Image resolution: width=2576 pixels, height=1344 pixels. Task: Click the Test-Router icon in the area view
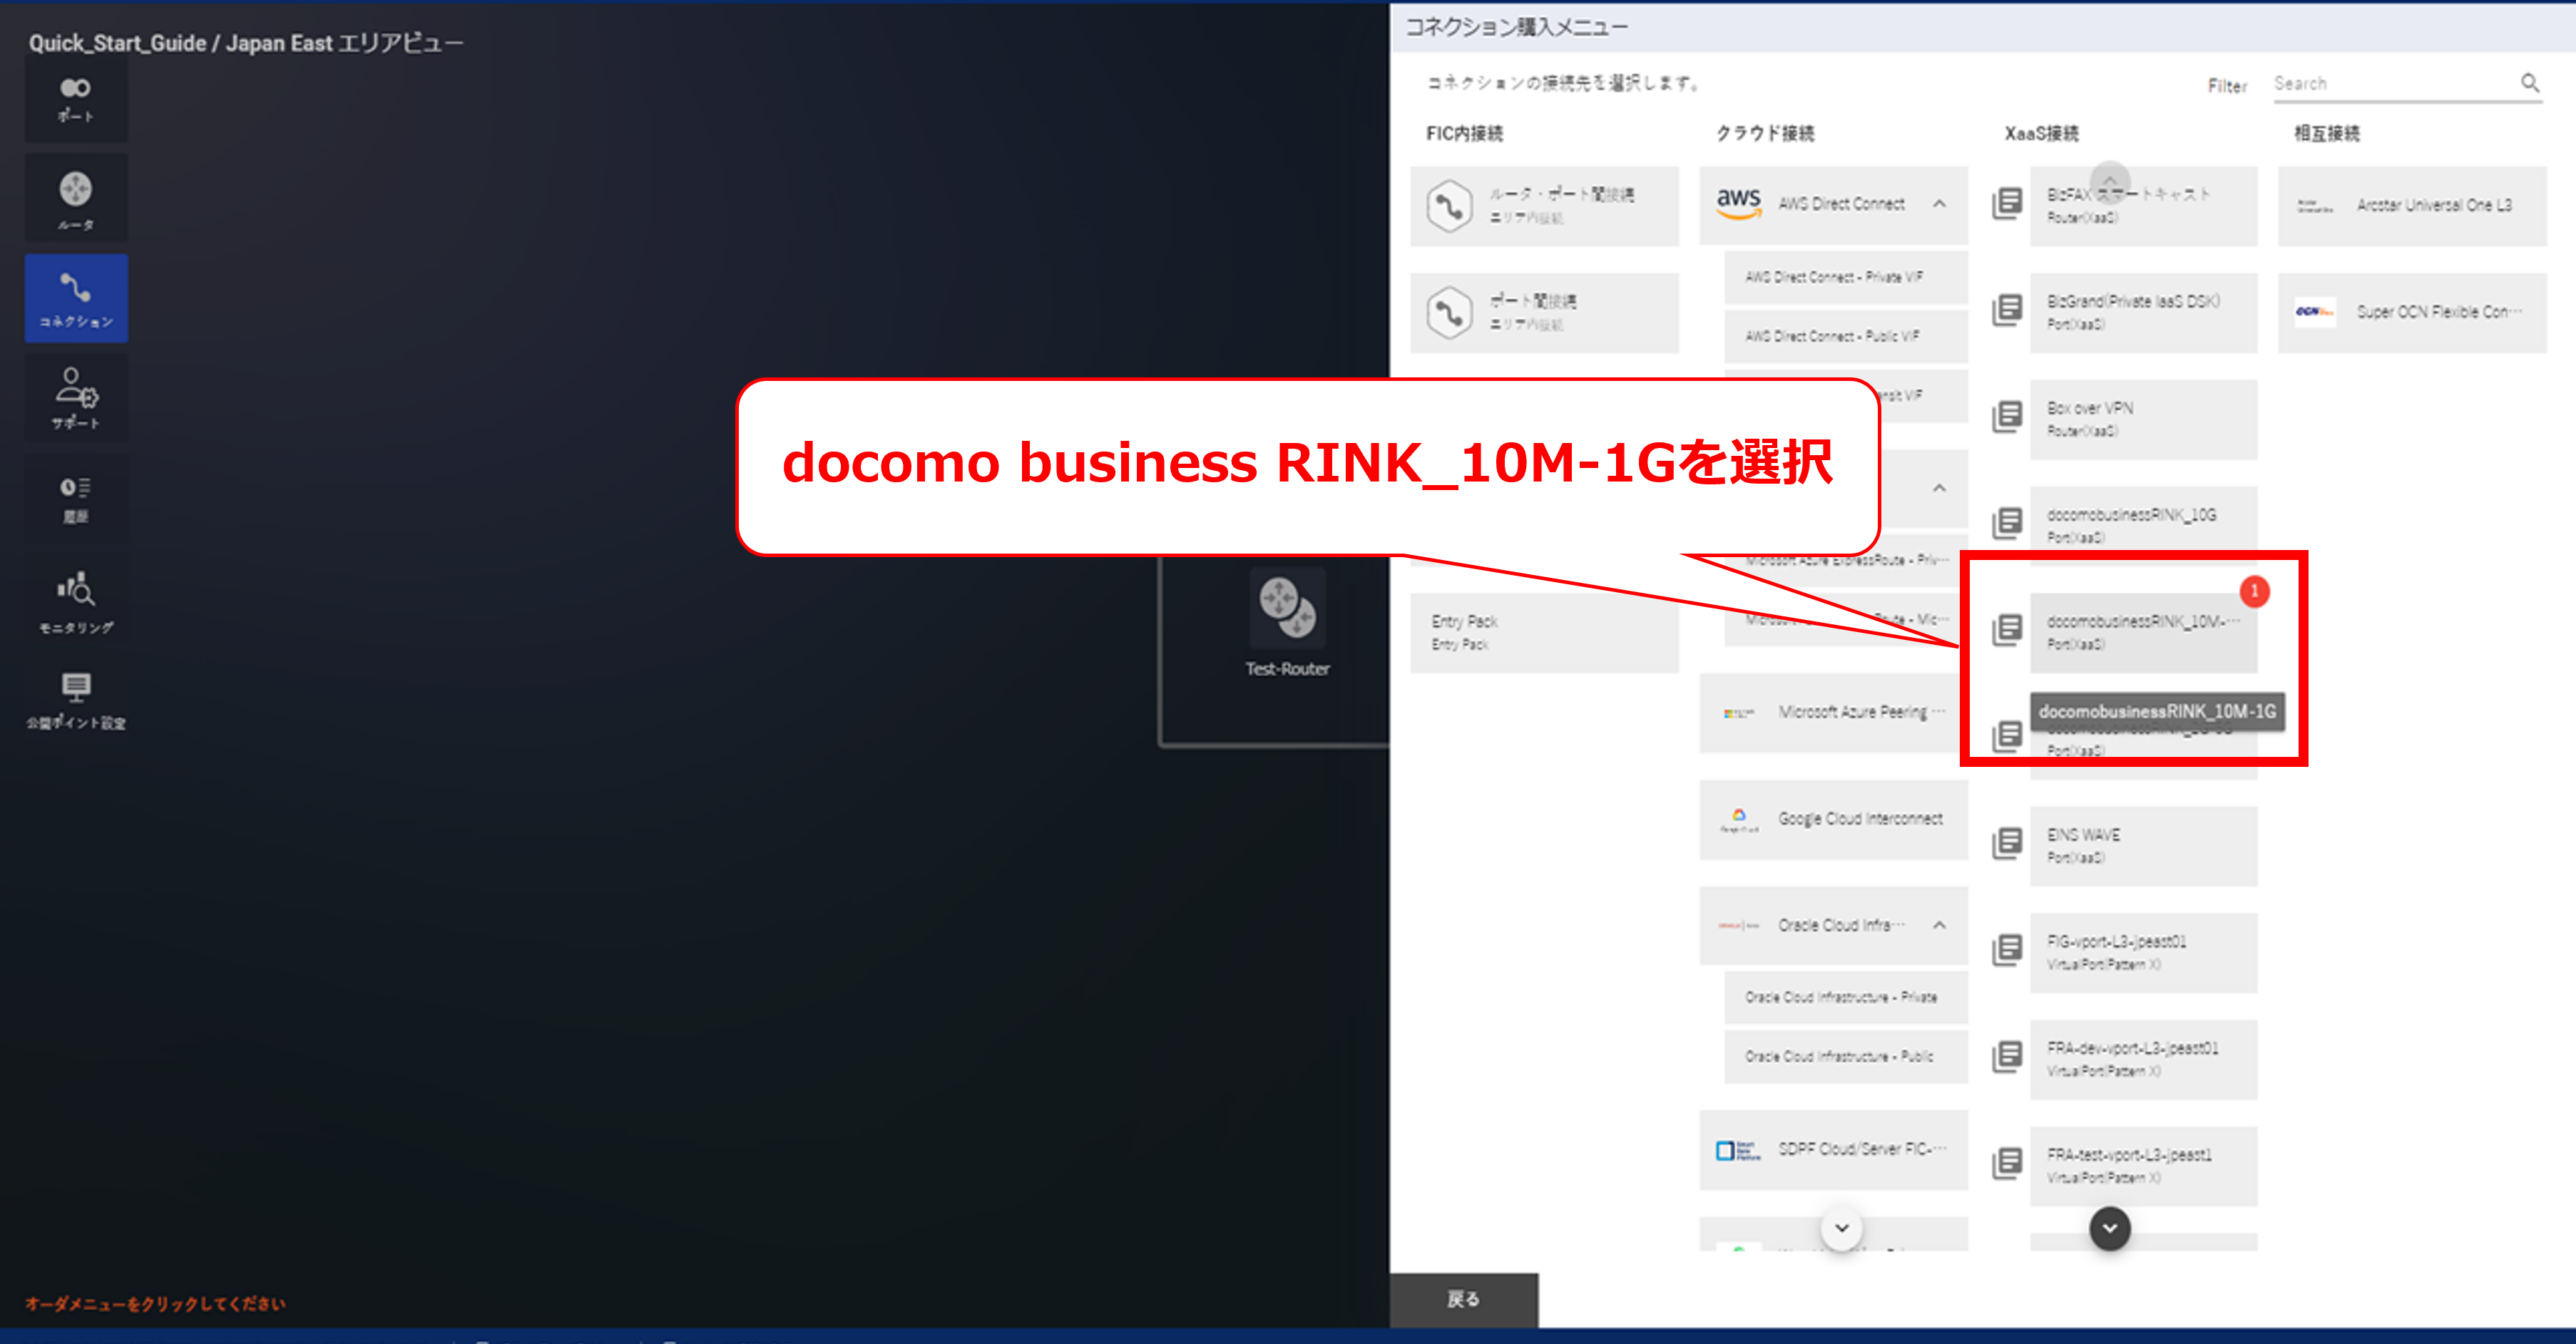coord(1287,609)
